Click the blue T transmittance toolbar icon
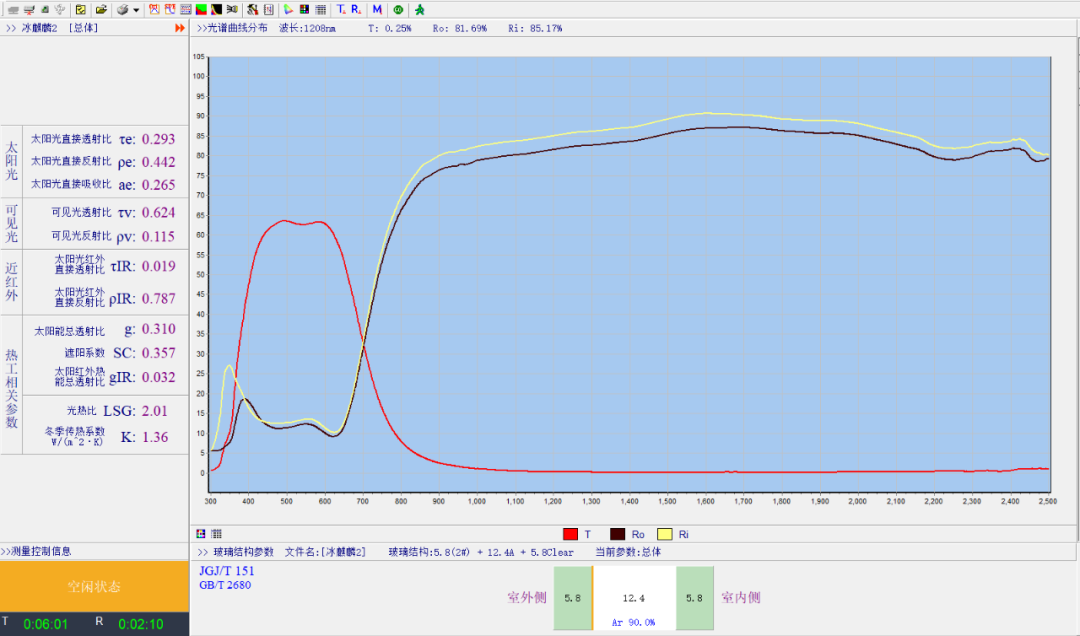This screenshot has height=636, width=1080. (x=341, y=10)
